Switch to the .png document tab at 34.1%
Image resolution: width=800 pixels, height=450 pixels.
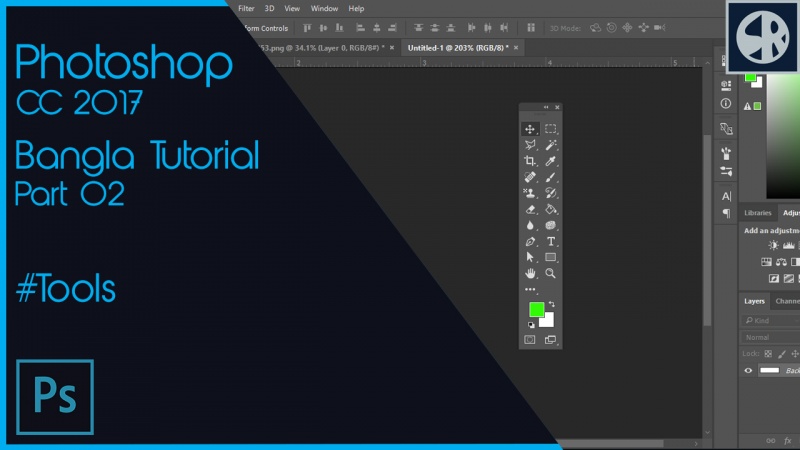pyautogui.click(x=321, y=48)
